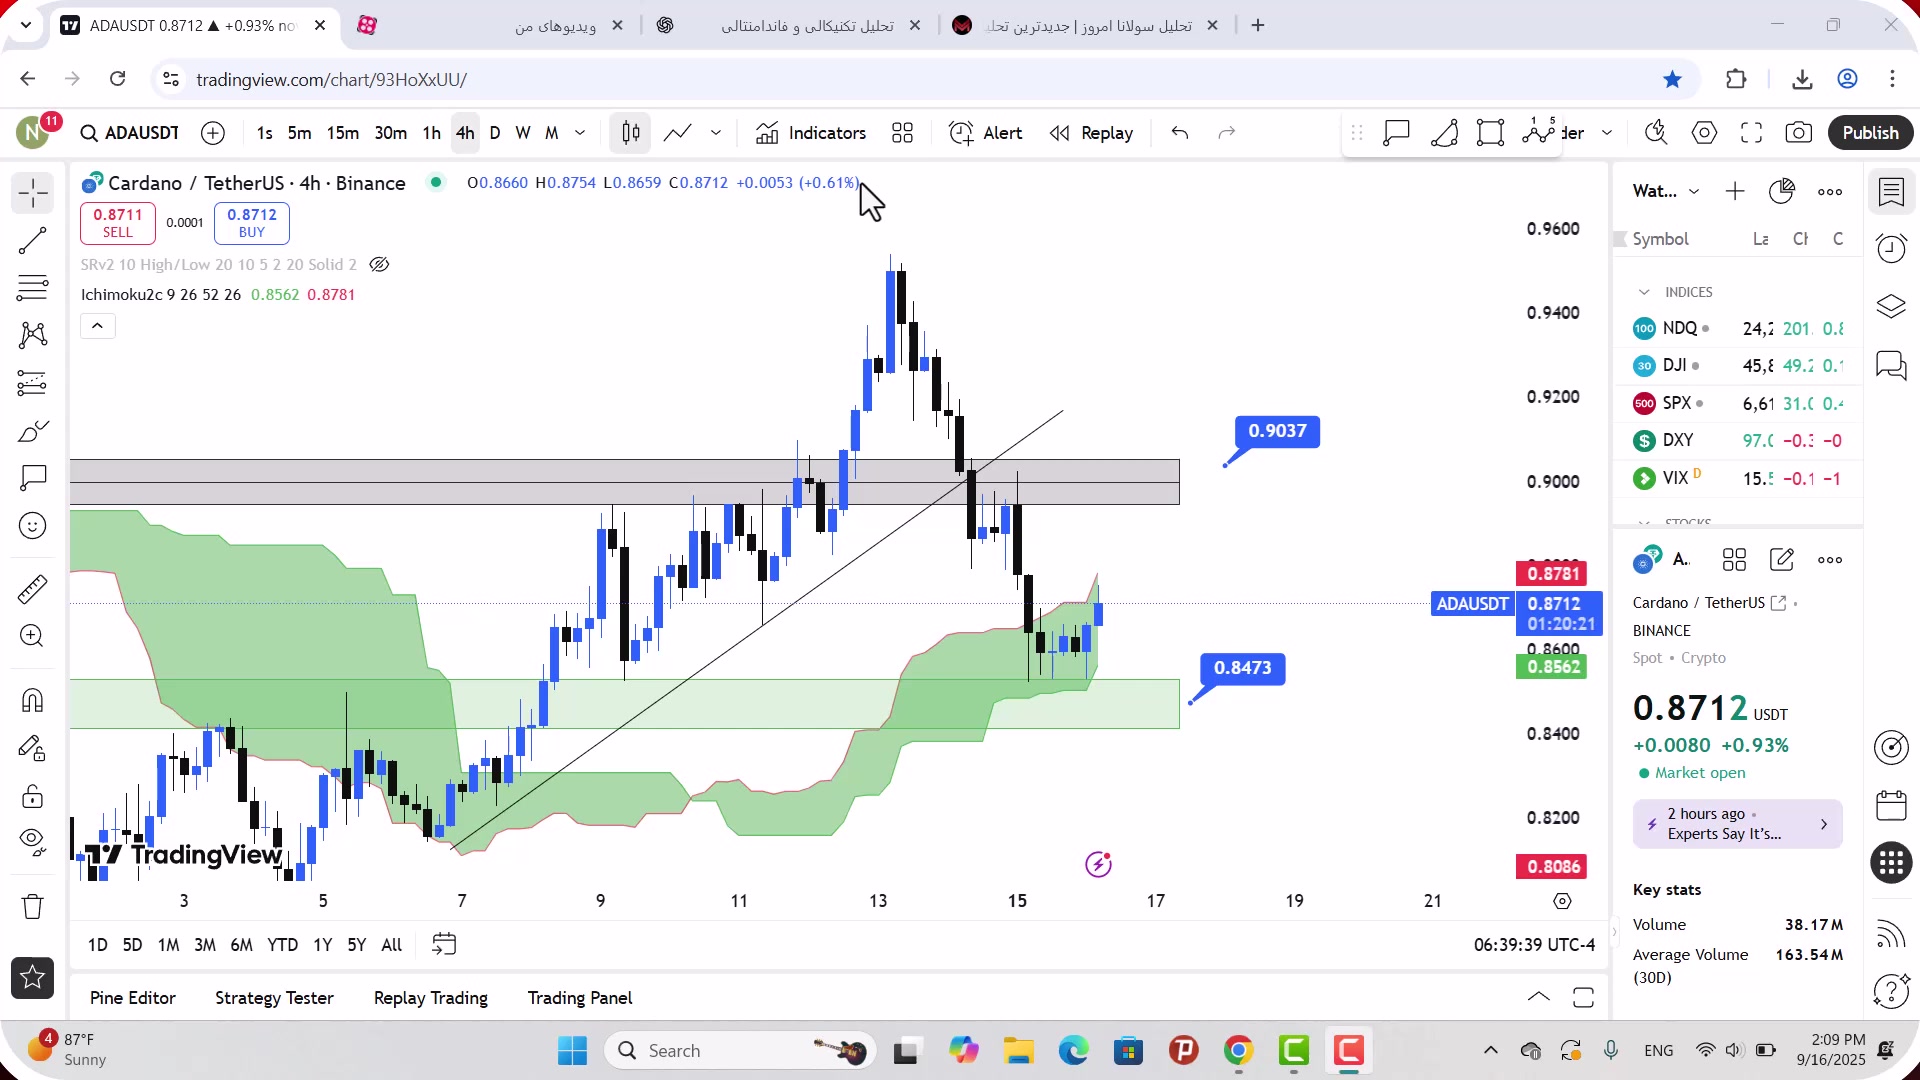Expand the timeframe intervals dropdown

click(580, 133)
